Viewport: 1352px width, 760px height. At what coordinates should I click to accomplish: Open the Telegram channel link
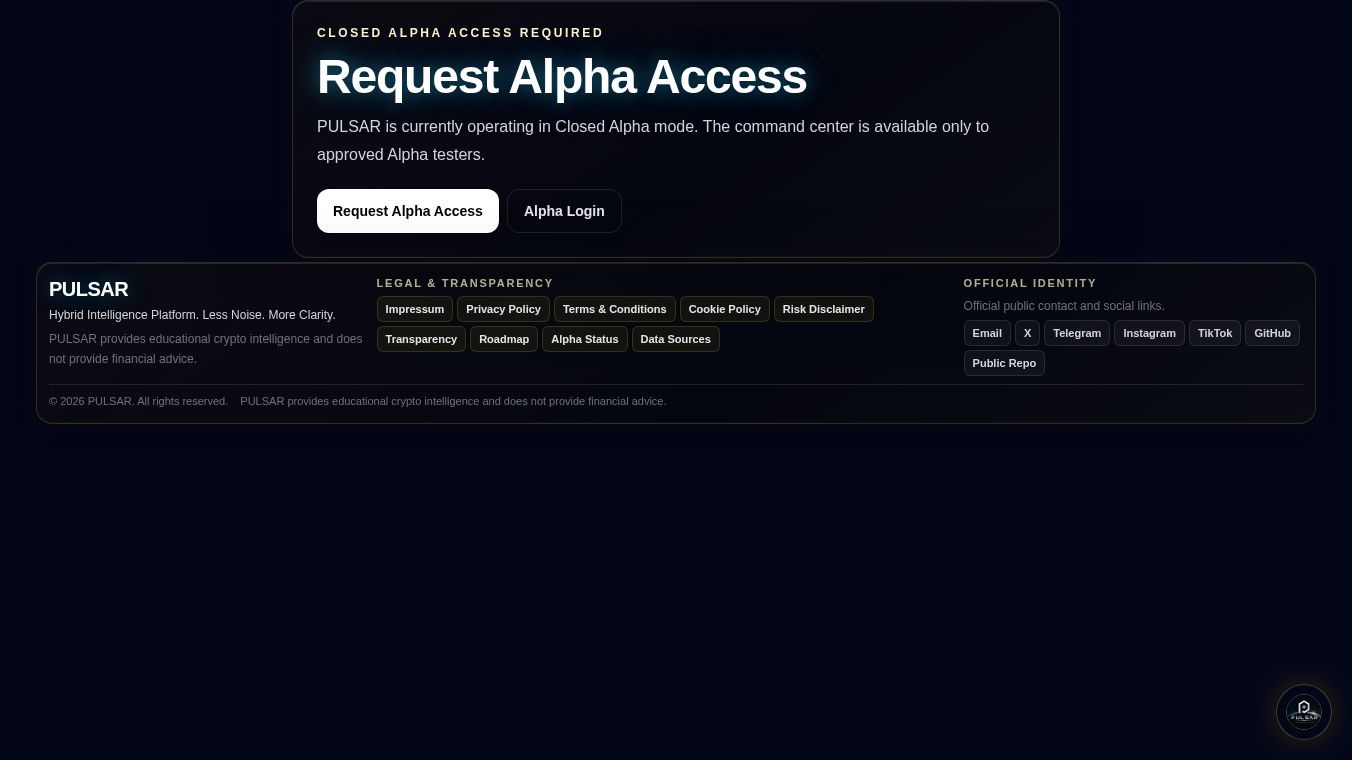coord(1077,333)
